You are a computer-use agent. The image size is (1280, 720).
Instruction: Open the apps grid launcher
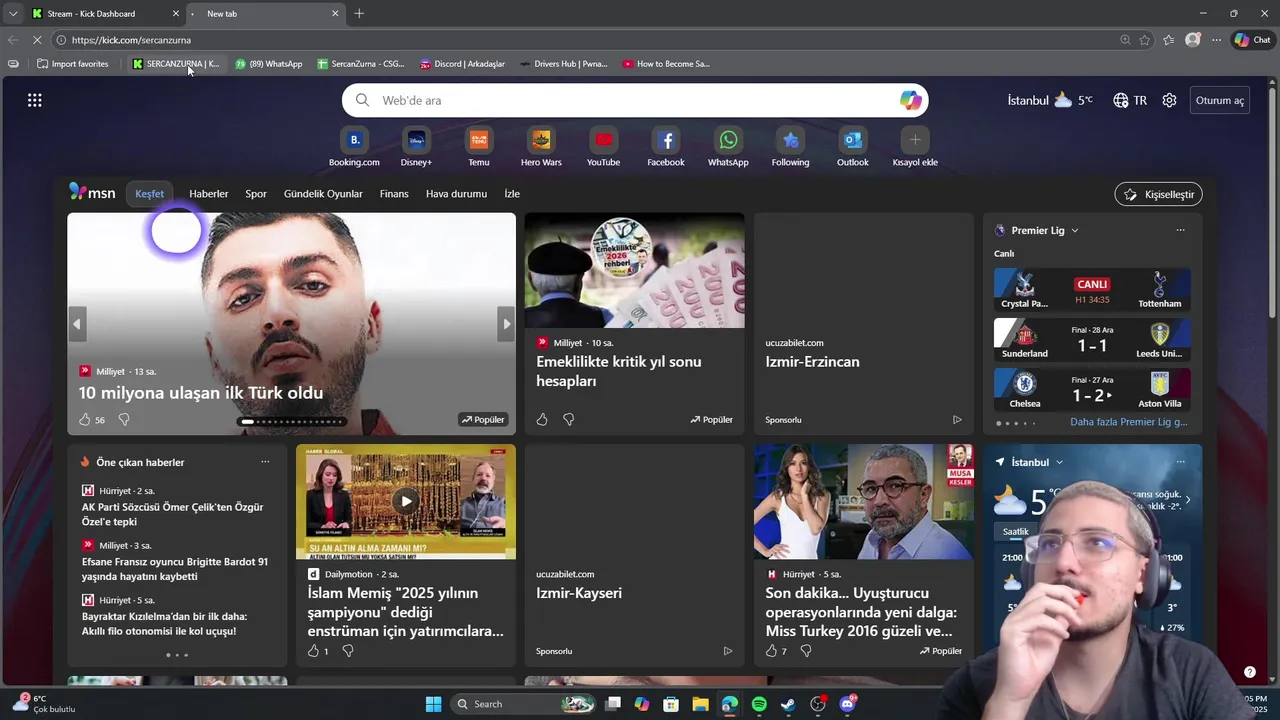[35, 100]
